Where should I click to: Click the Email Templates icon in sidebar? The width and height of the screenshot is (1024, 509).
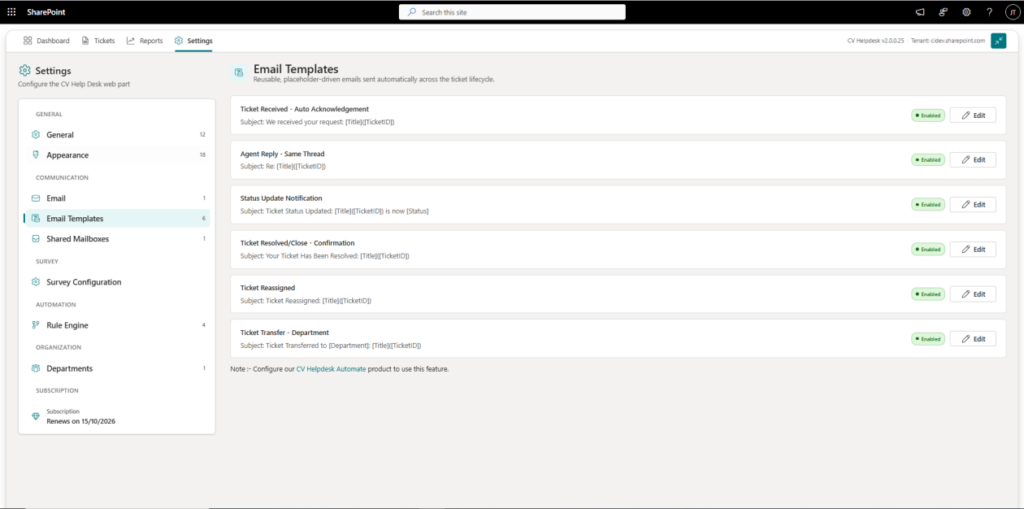[x=36, y=218]
